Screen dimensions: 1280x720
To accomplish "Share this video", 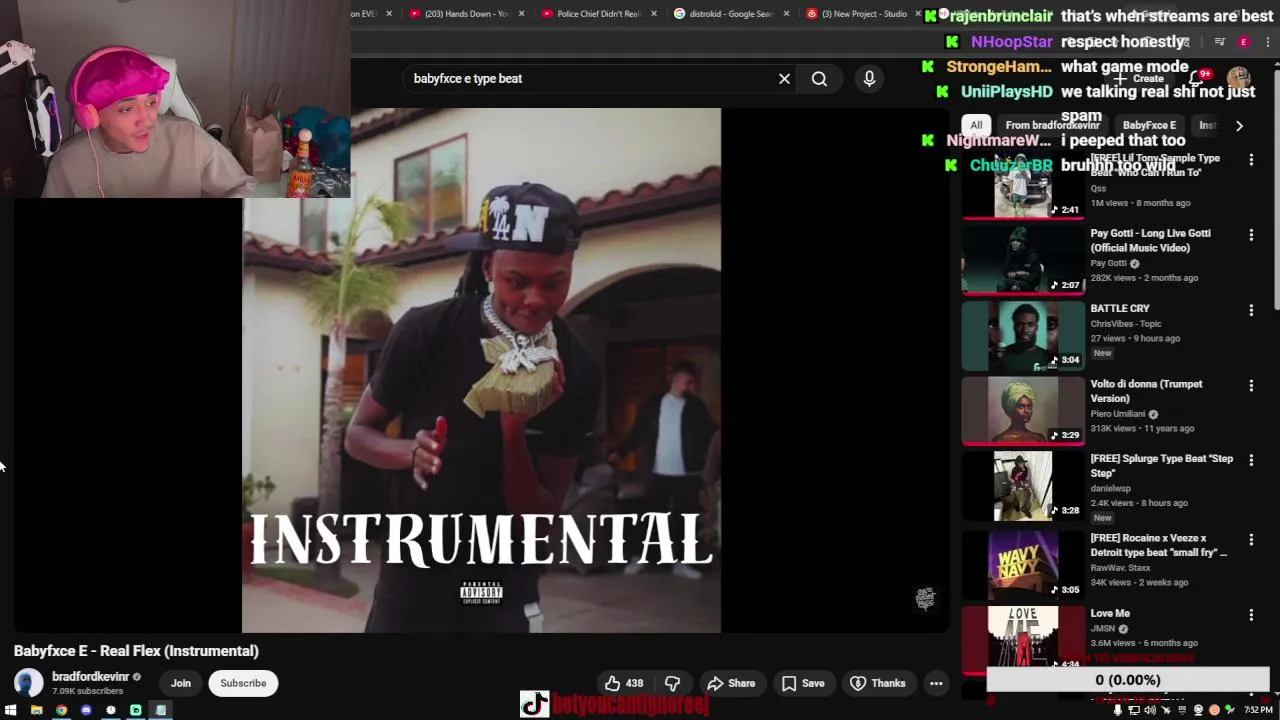I will (731, 683).
